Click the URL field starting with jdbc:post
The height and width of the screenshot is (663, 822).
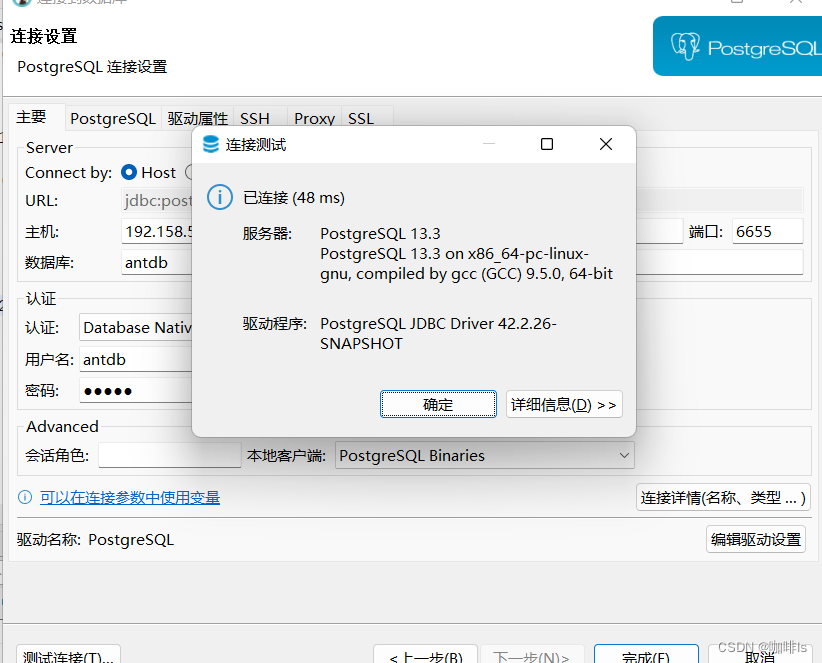462,200
